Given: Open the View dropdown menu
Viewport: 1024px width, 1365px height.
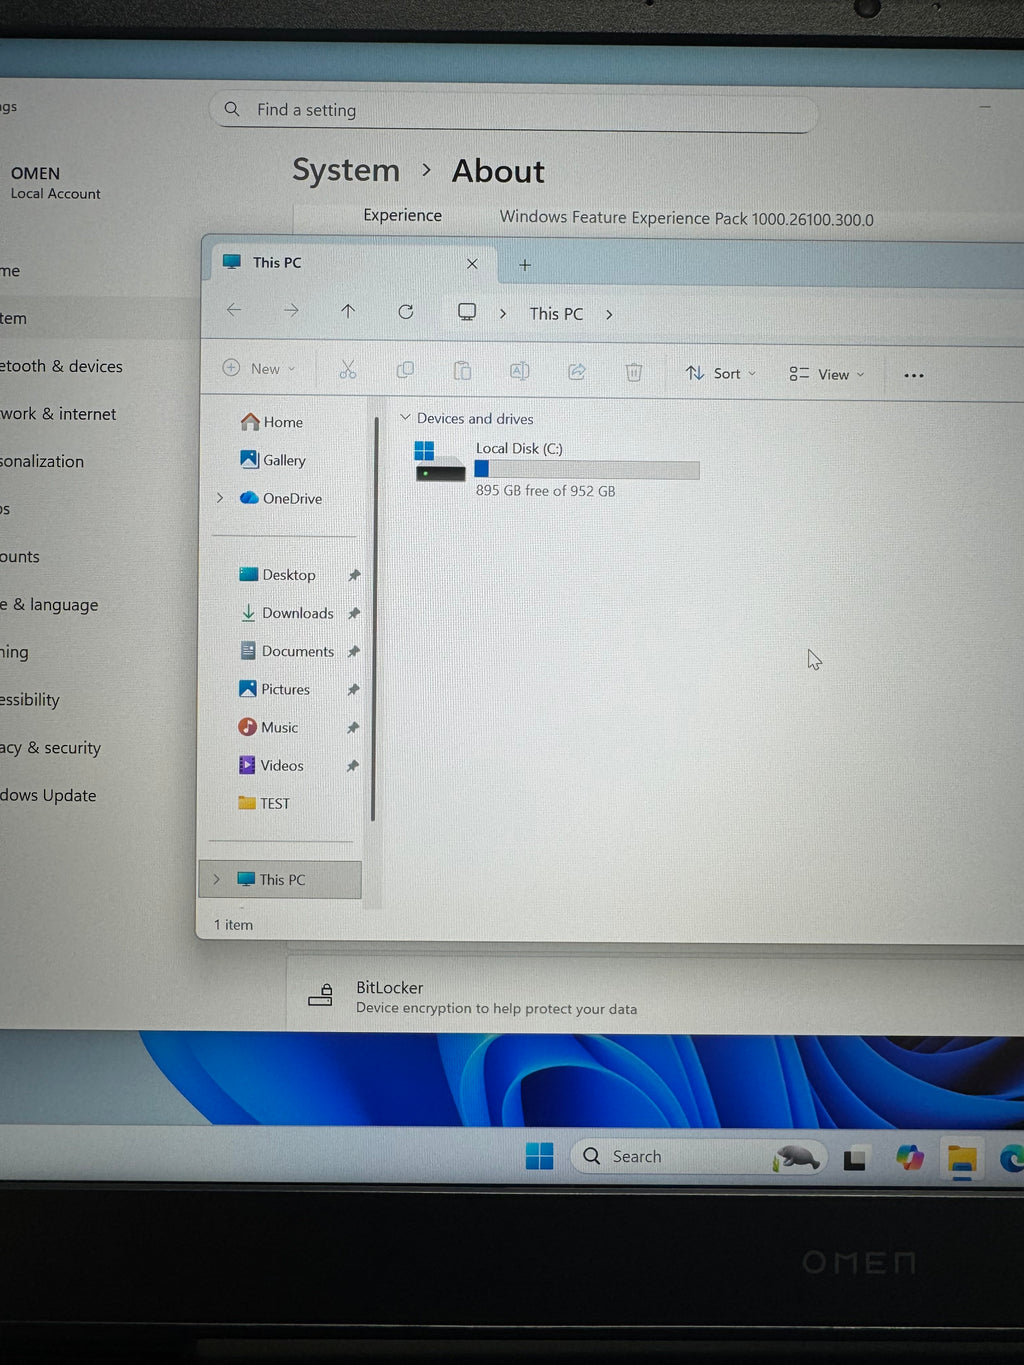Looking at the screenshot, I should pos(827,374).
